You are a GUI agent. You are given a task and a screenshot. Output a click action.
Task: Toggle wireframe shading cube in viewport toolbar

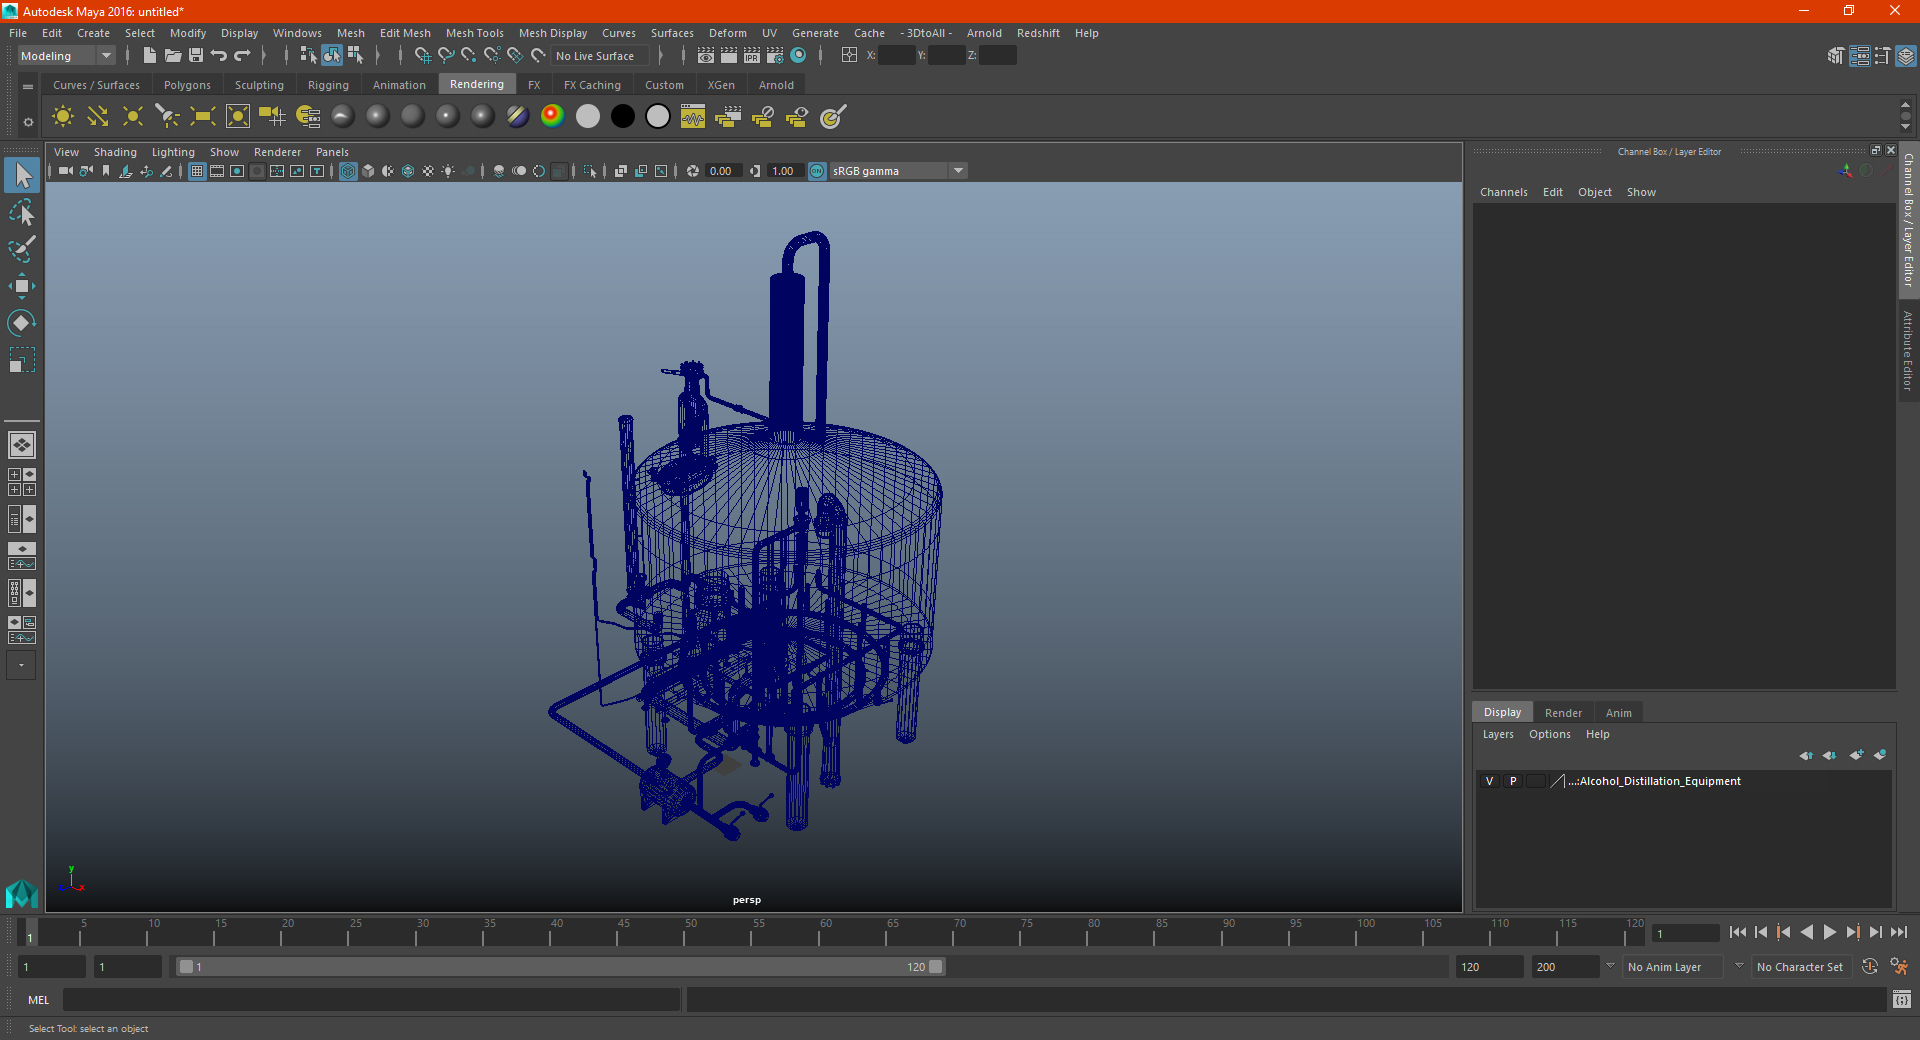[348, 171]
